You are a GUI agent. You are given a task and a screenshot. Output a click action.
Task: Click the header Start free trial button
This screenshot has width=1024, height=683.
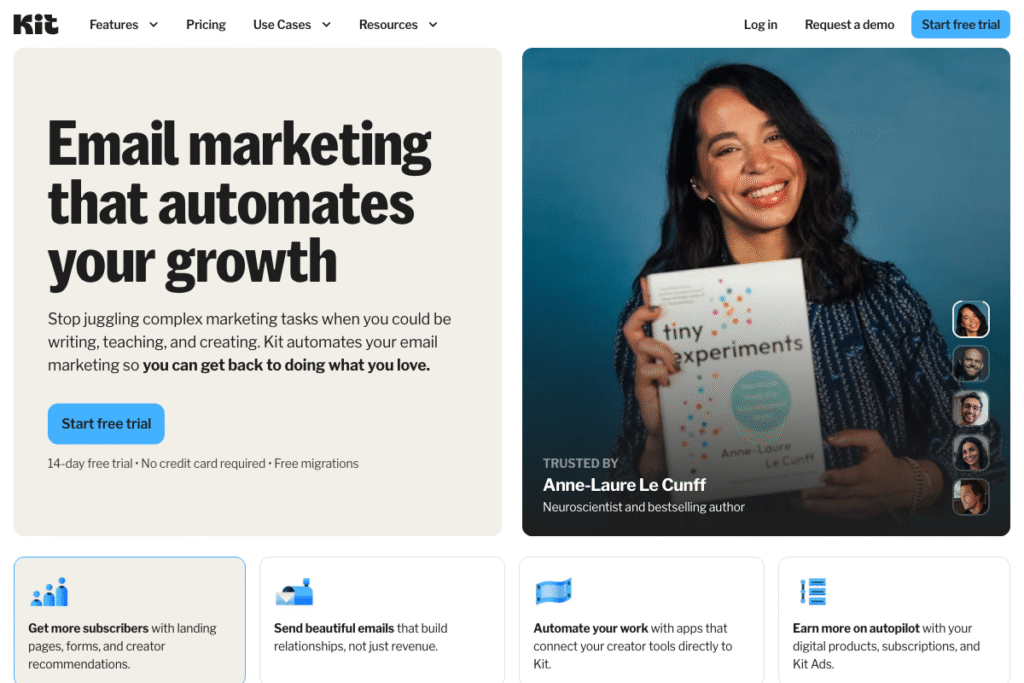[960, 25]
